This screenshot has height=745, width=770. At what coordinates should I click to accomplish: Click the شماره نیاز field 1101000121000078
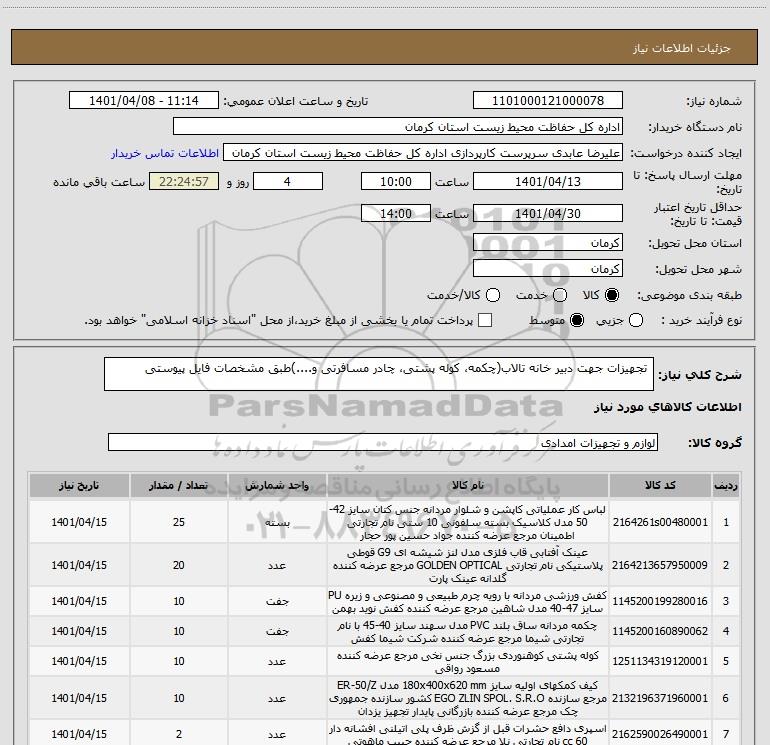click(x=548, y=101)
